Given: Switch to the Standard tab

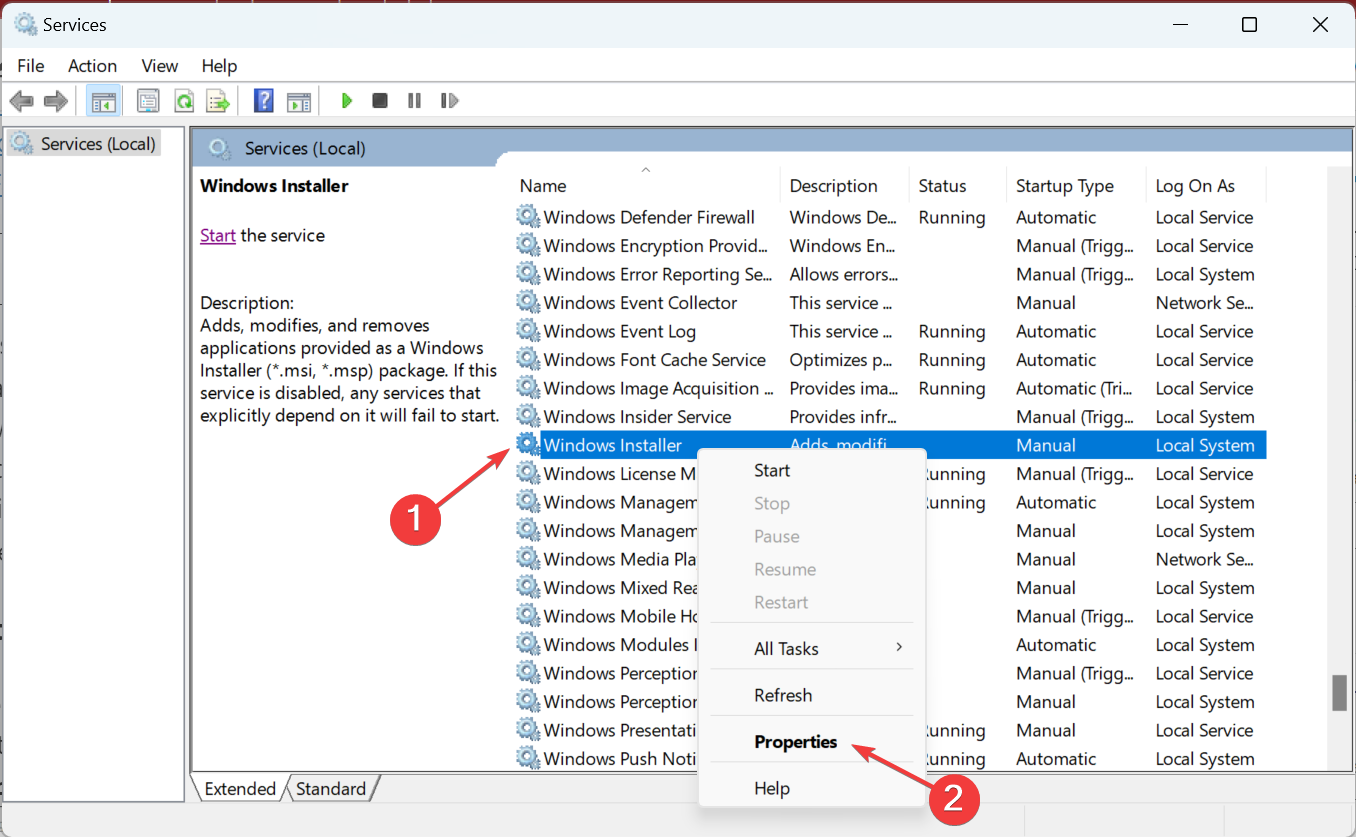Looking at the screenshot, I should (331, 789).
